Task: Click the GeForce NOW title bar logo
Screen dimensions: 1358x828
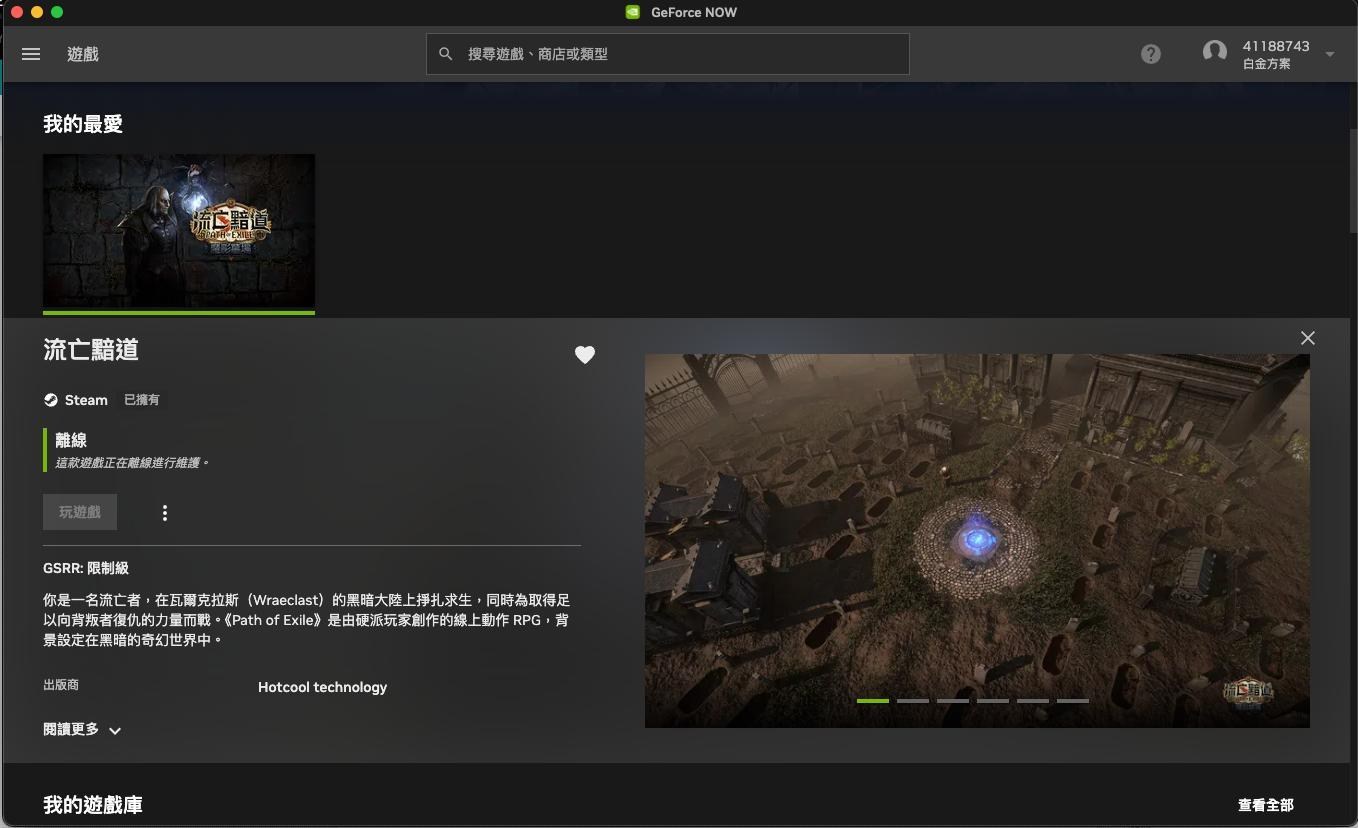Action: pyautogui.click(x=632, y=12)
